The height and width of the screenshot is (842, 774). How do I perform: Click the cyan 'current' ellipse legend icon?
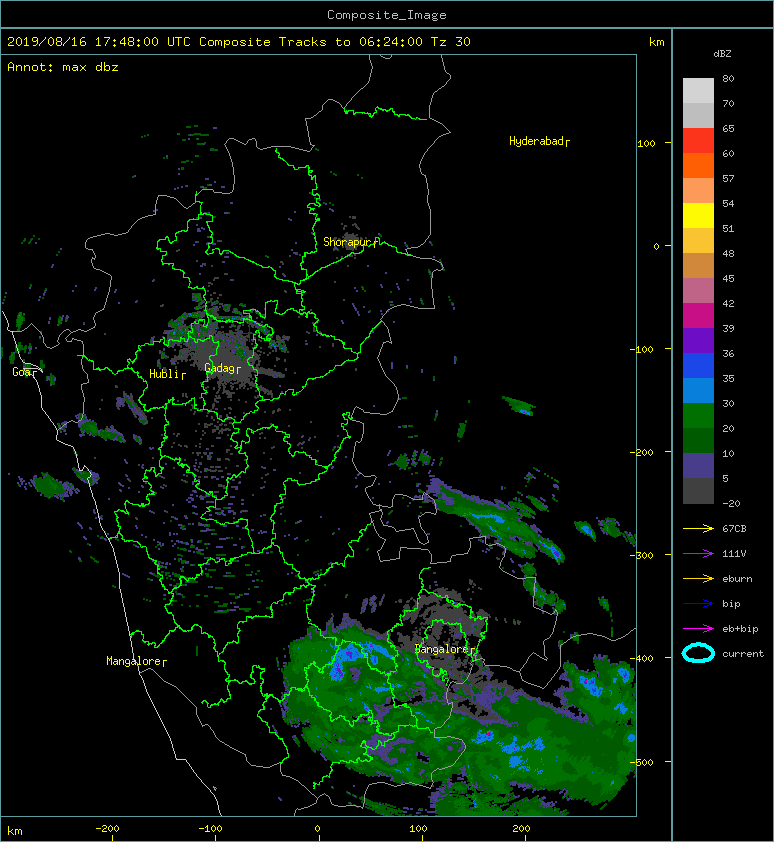click(x=698, y=653)
